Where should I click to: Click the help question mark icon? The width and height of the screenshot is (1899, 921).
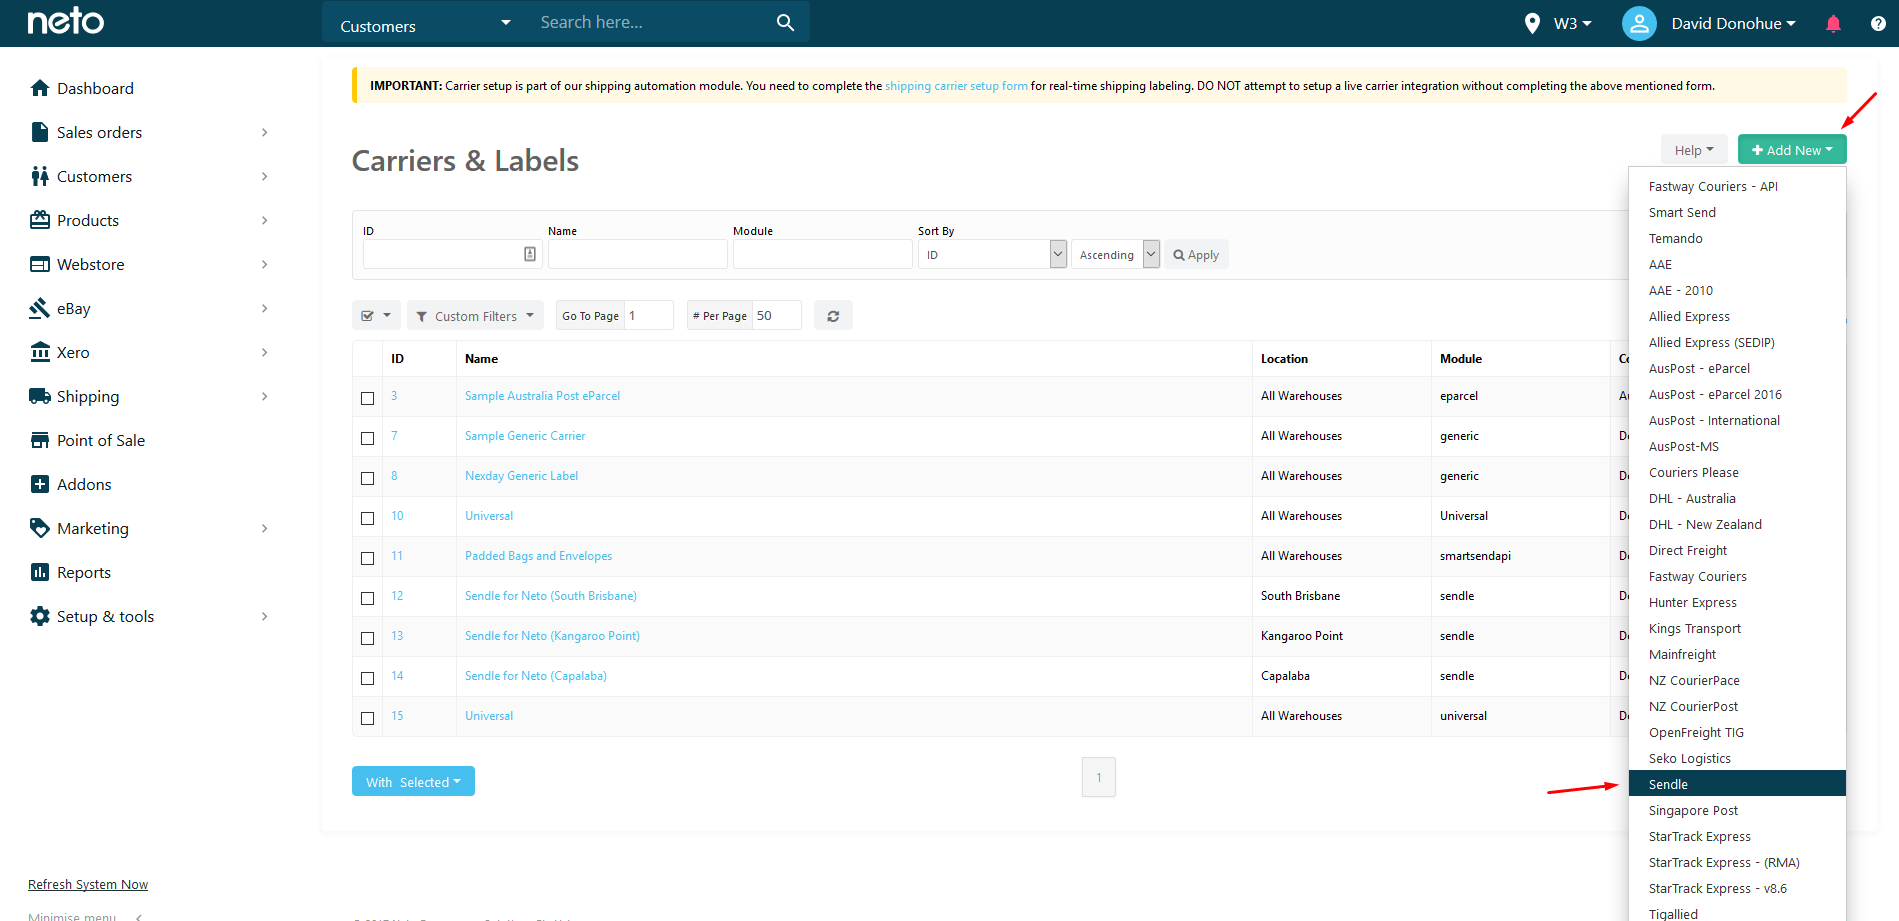(1878, 23)
